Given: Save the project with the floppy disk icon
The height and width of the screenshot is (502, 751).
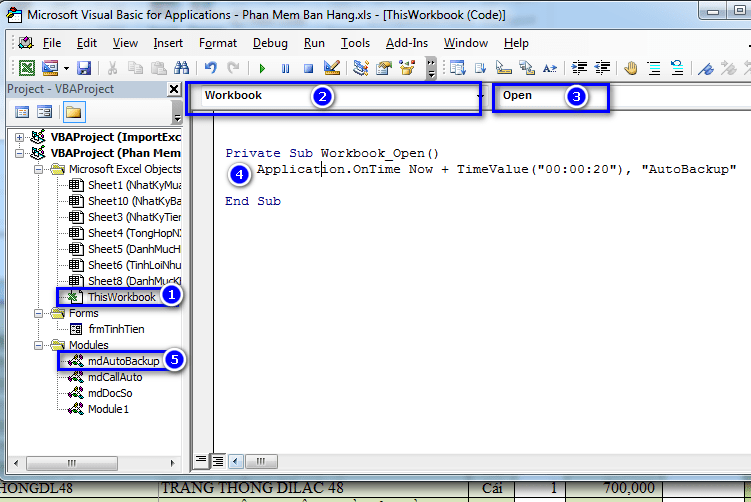Looking at the screenshot, I should (x=84, y=68).
